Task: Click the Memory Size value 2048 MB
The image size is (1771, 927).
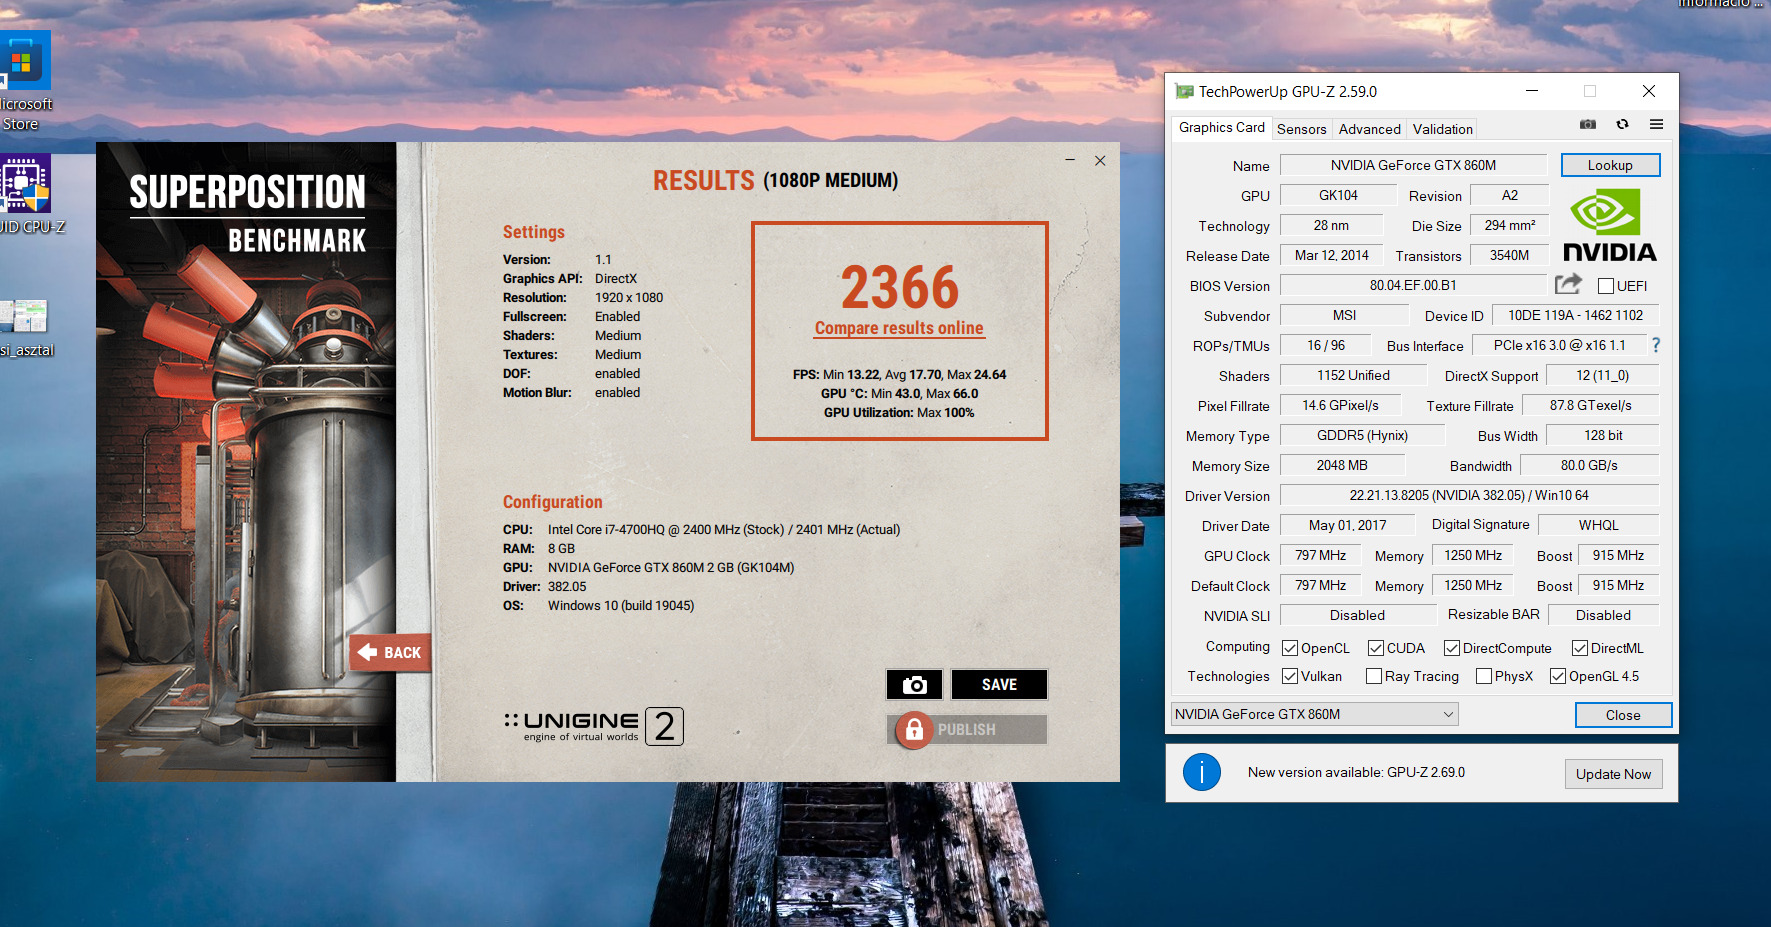Action: [x=1342, y=465]
